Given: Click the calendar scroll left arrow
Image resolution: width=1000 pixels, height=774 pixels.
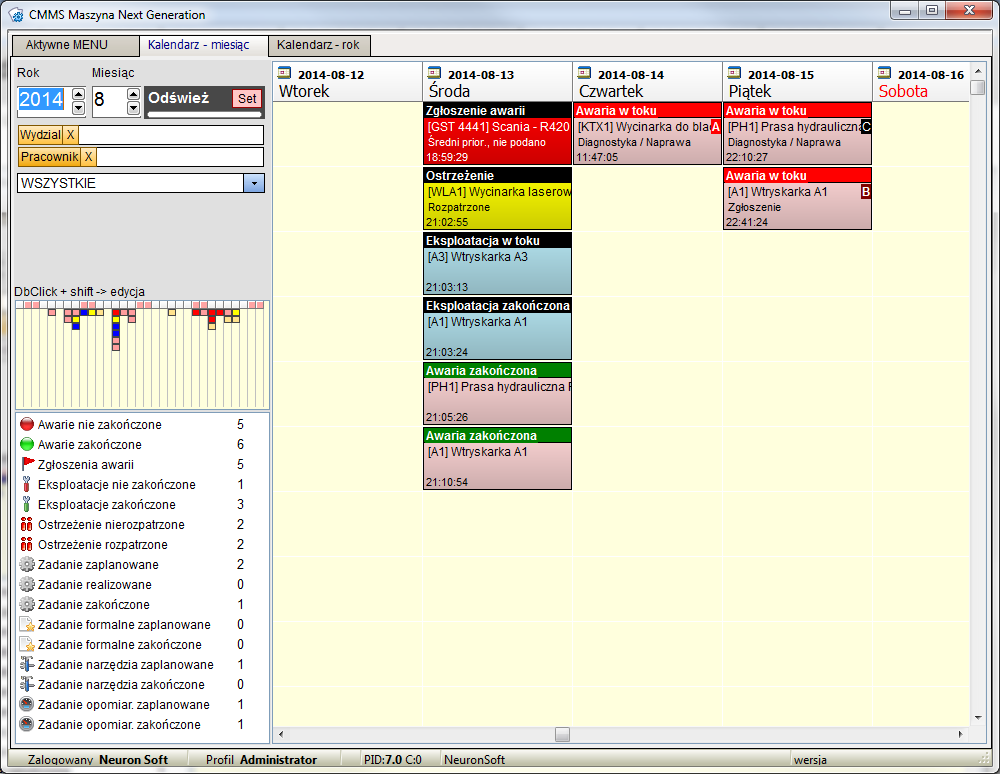Looking at the screenshot, I should (x=281, y=734).
